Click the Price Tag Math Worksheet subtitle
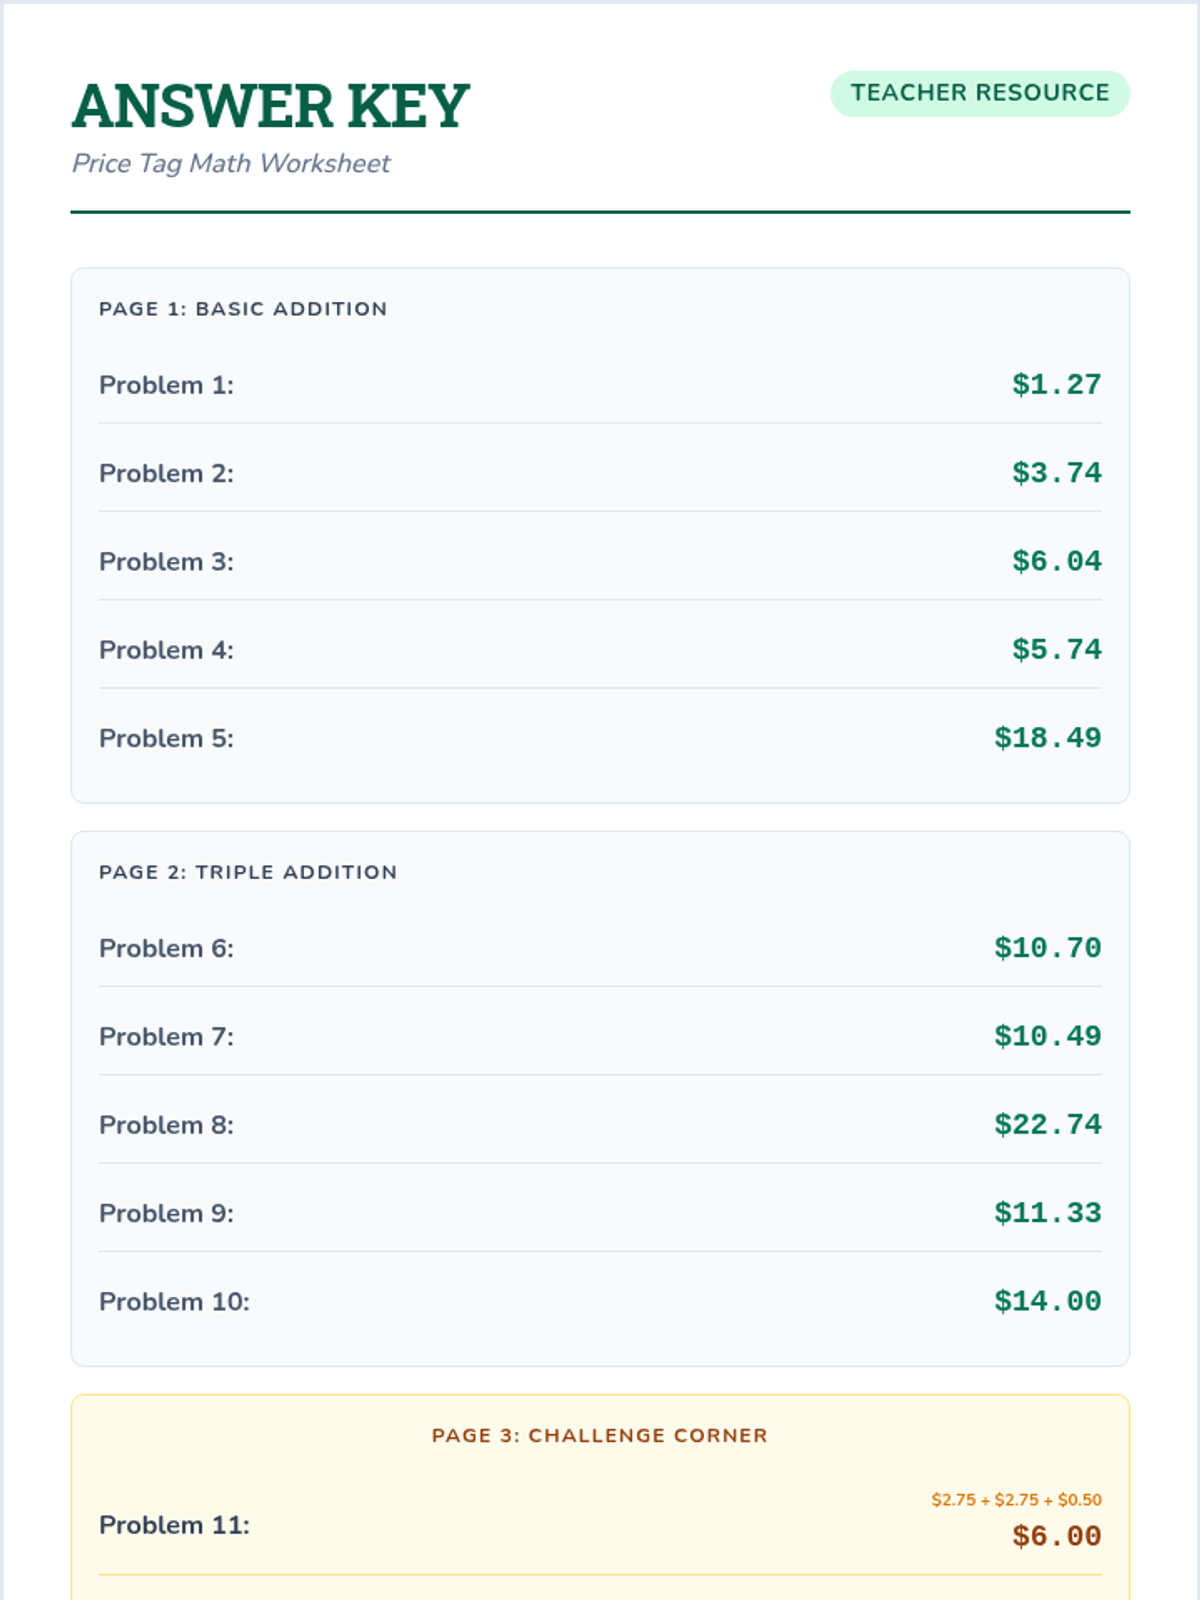Image resolution: width=1200 pixels, height=1600 pixels. pos(231,164)
